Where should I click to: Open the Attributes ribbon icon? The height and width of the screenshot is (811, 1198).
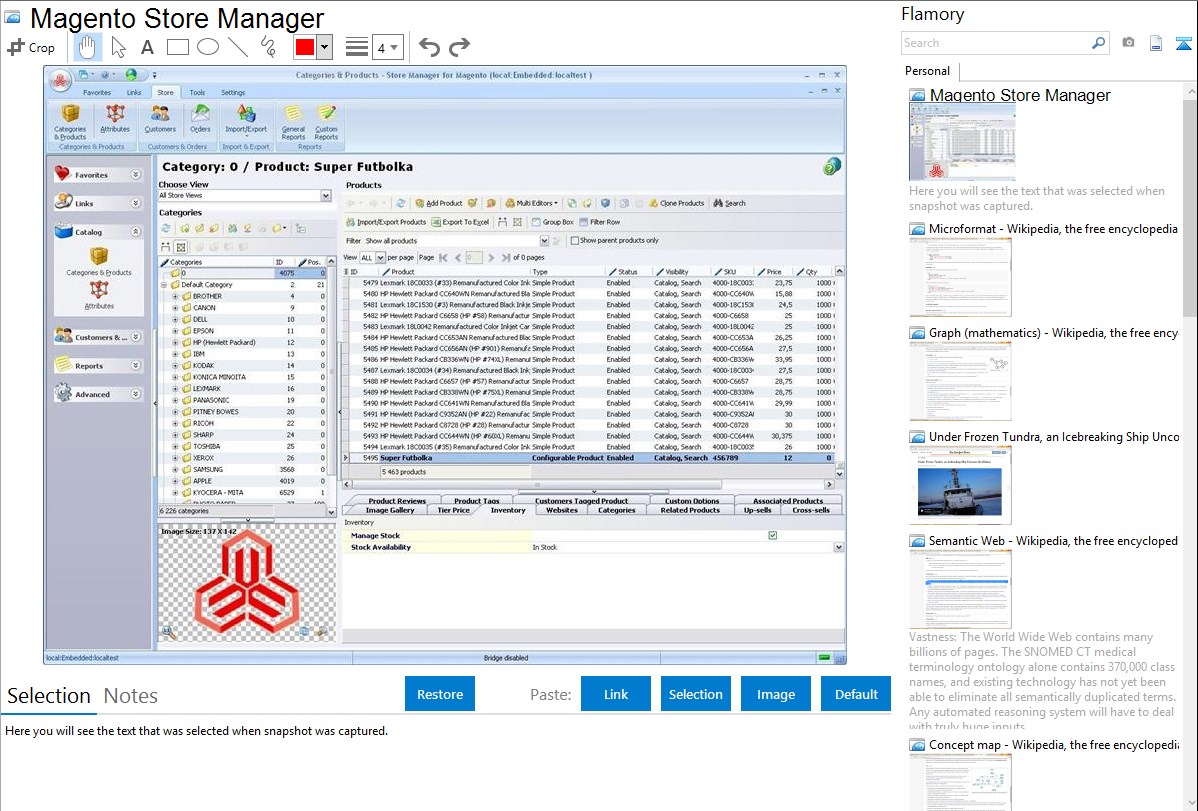(115, 119)
